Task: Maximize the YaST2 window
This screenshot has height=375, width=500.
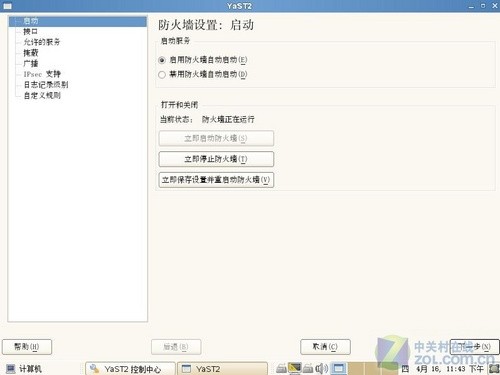Action: (483, 6)
